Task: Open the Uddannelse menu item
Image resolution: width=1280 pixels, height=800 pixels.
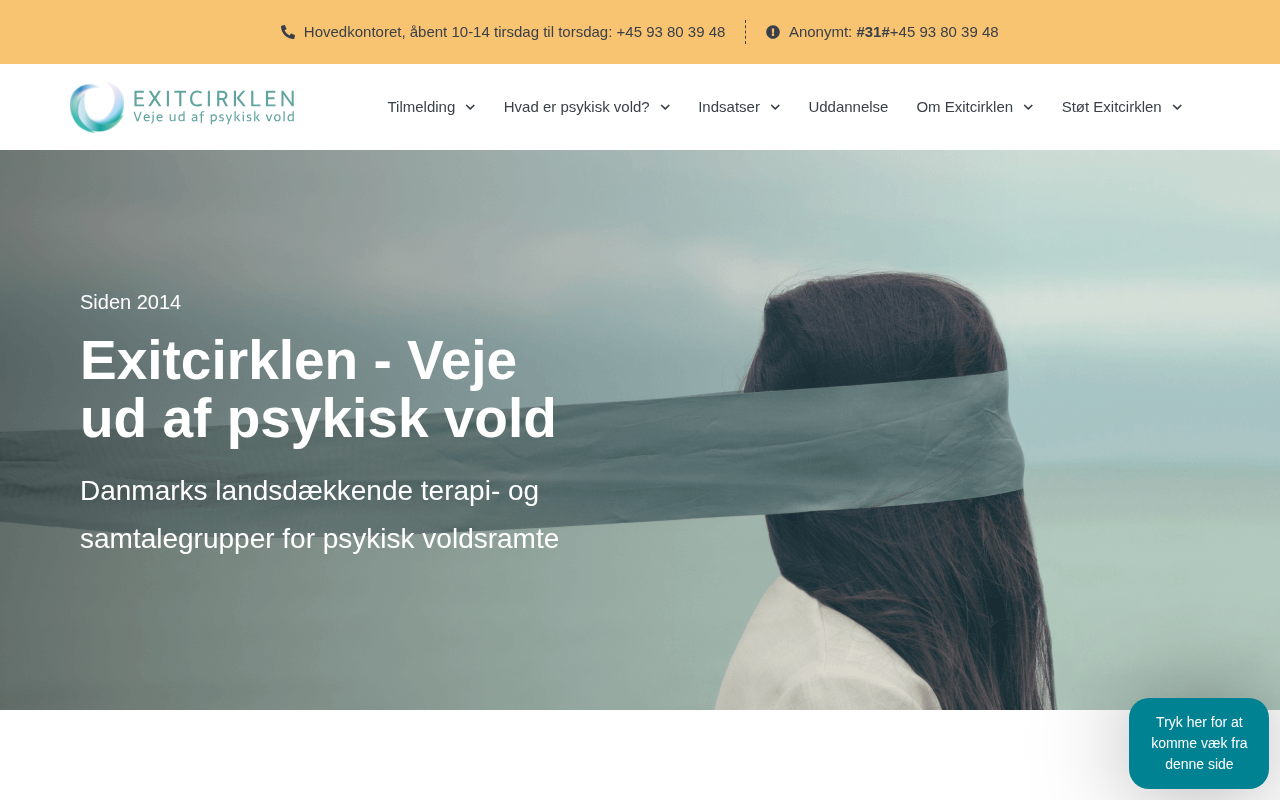Action: tap(848, 107)
